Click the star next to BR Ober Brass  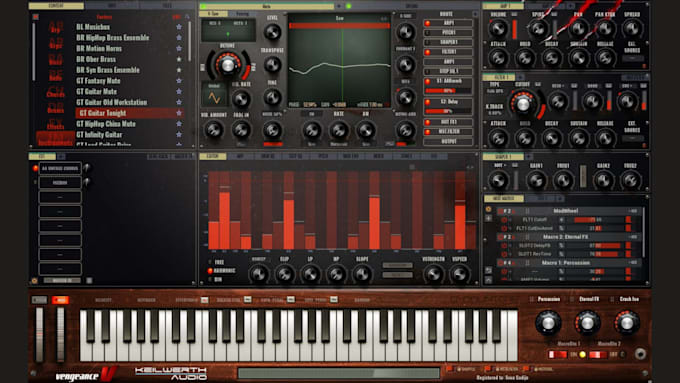point(179,59)
